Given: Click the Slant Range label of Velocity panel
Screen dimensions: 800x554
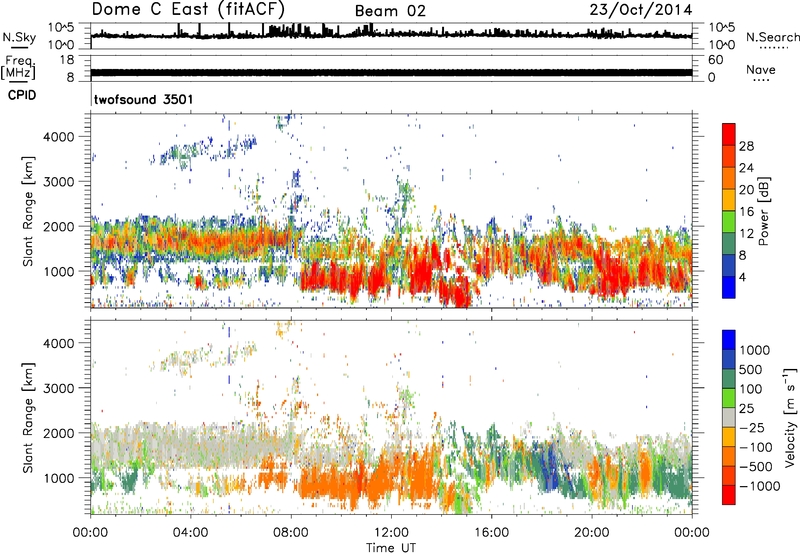Looking at the screenshot, I should pos(28,418).
